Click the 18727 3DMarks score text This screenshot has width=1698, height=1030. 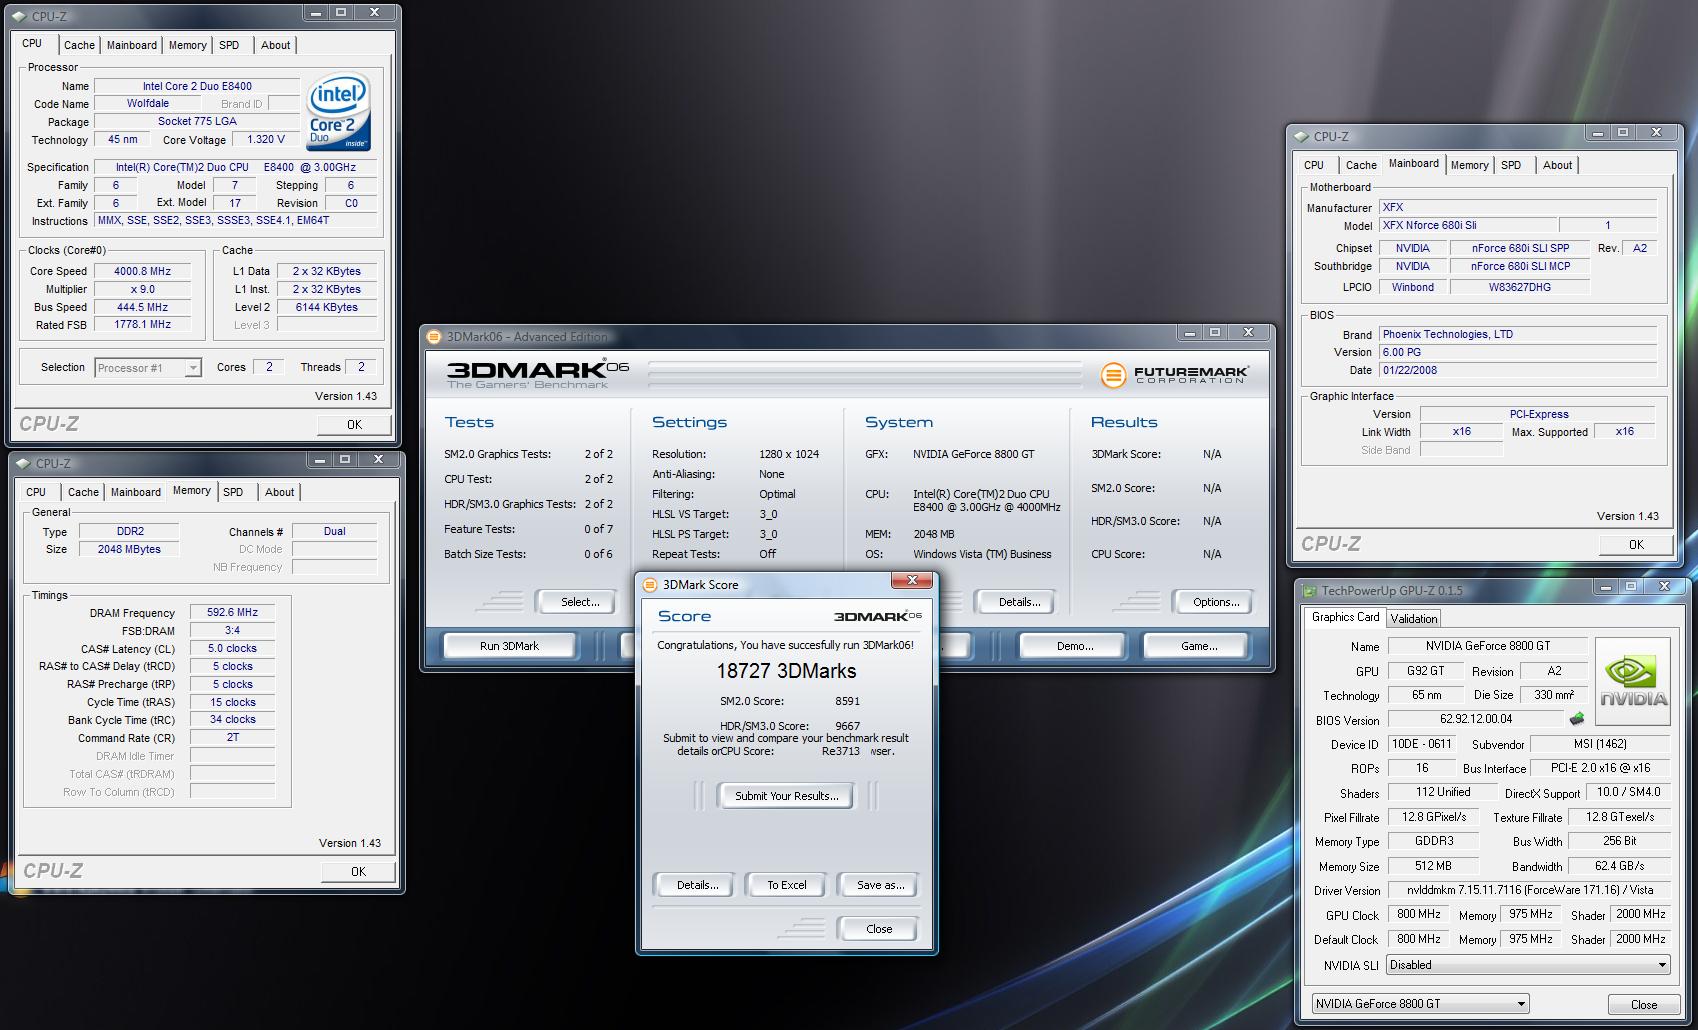(x=786, y=671)
